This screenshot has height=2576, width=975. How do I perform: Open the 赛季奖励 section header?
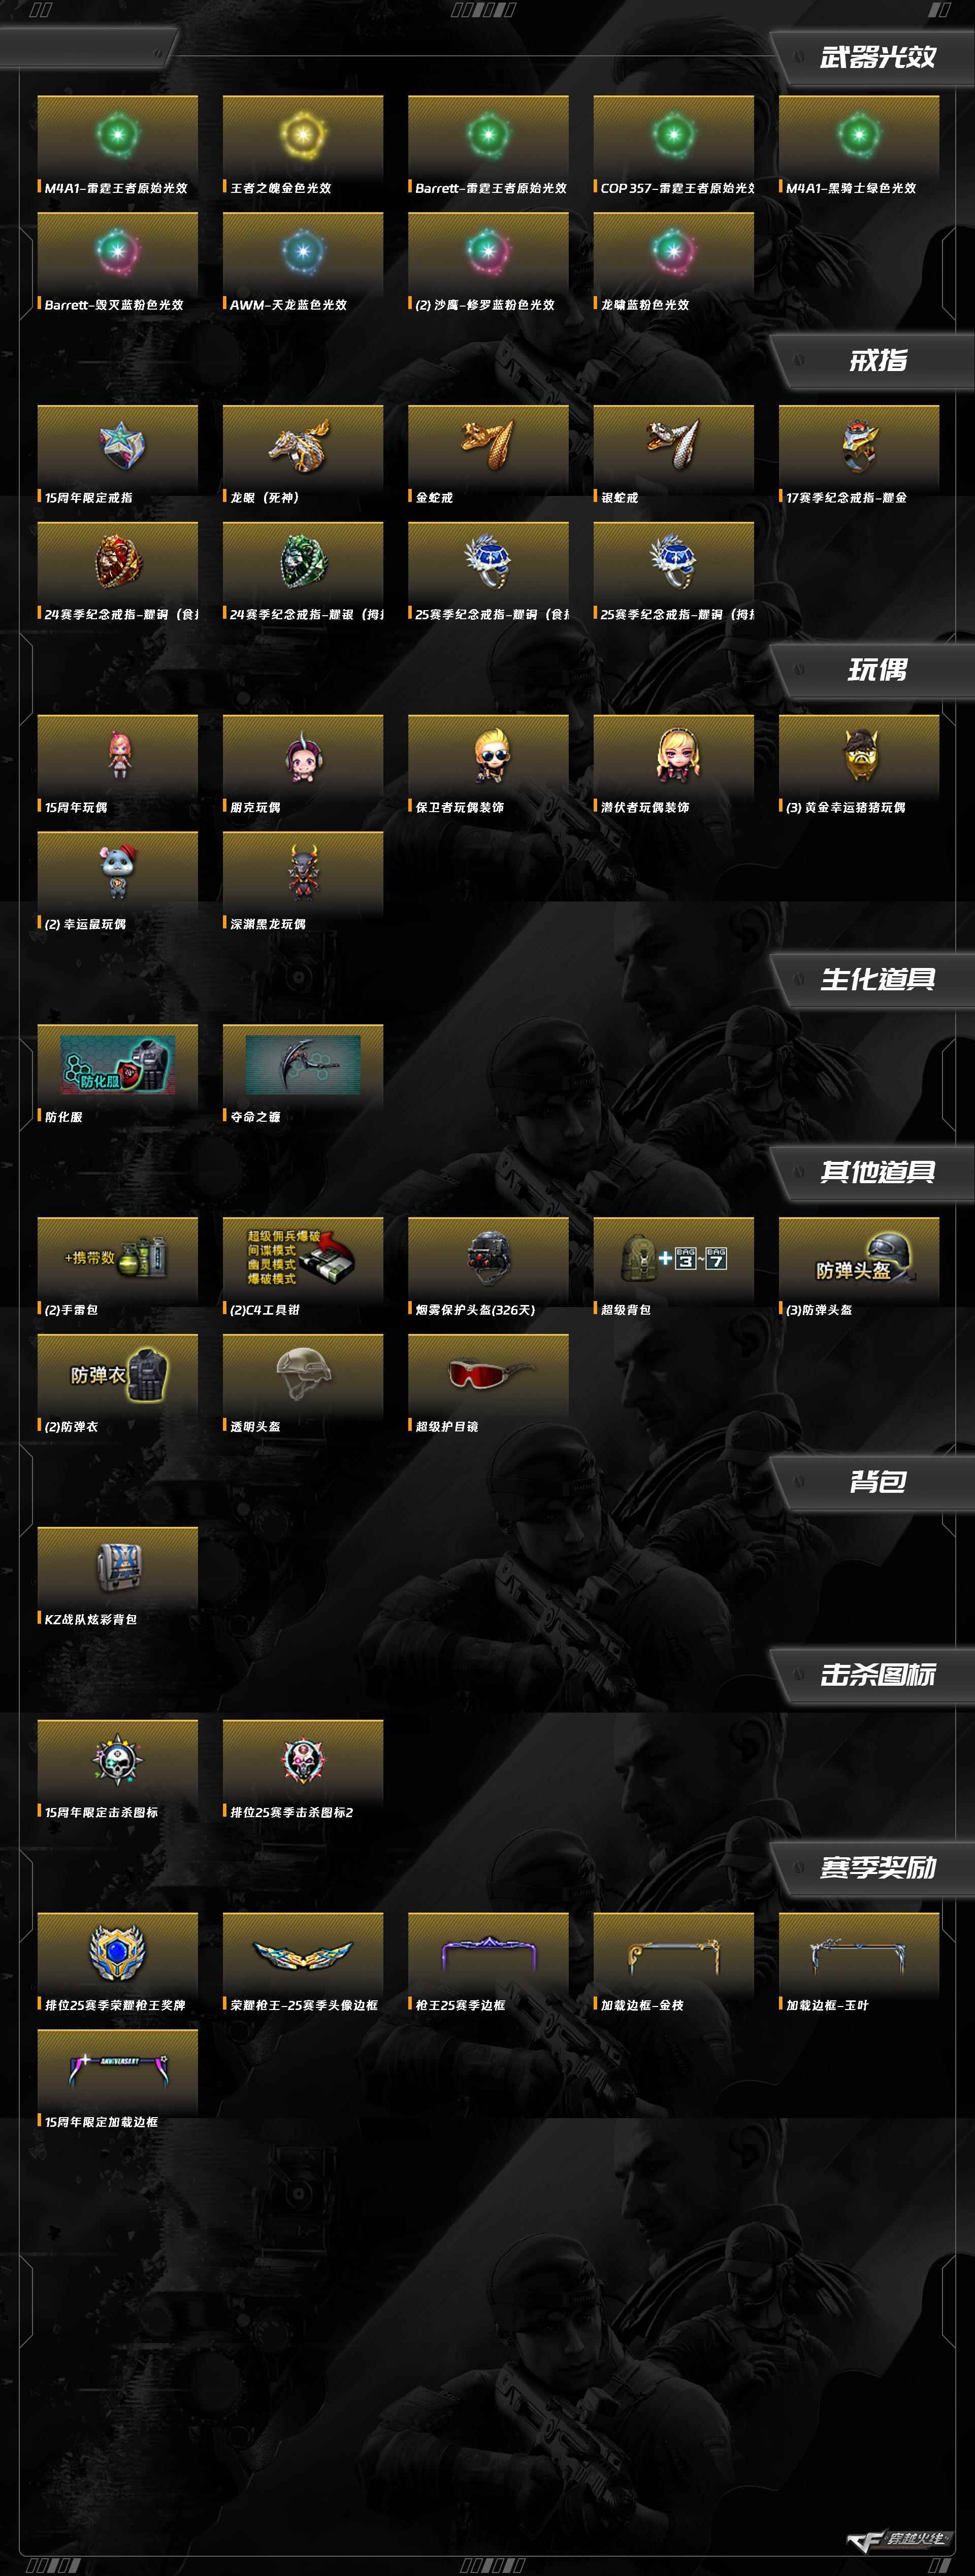pyautogui.click(x=877, y=1867)
